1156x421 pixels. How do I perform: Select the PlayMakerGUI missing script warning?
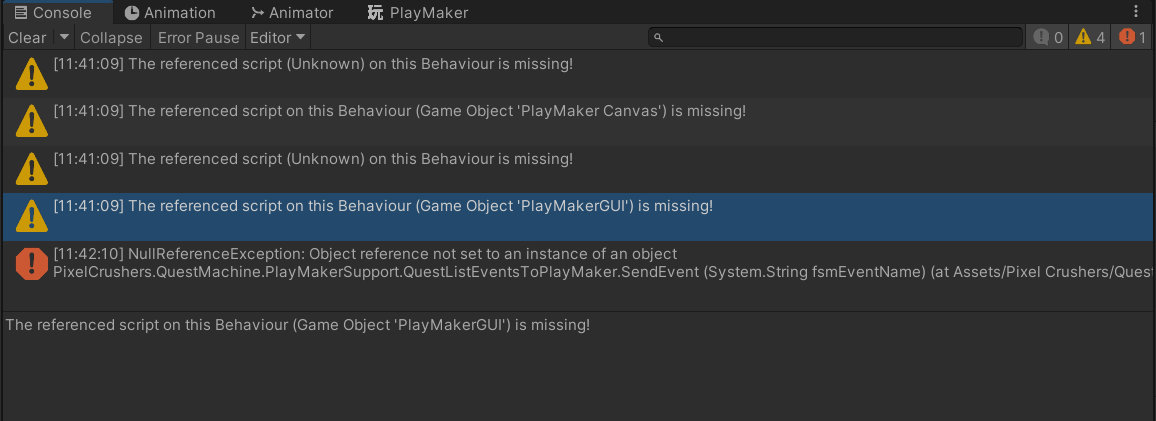click(578, 216)
